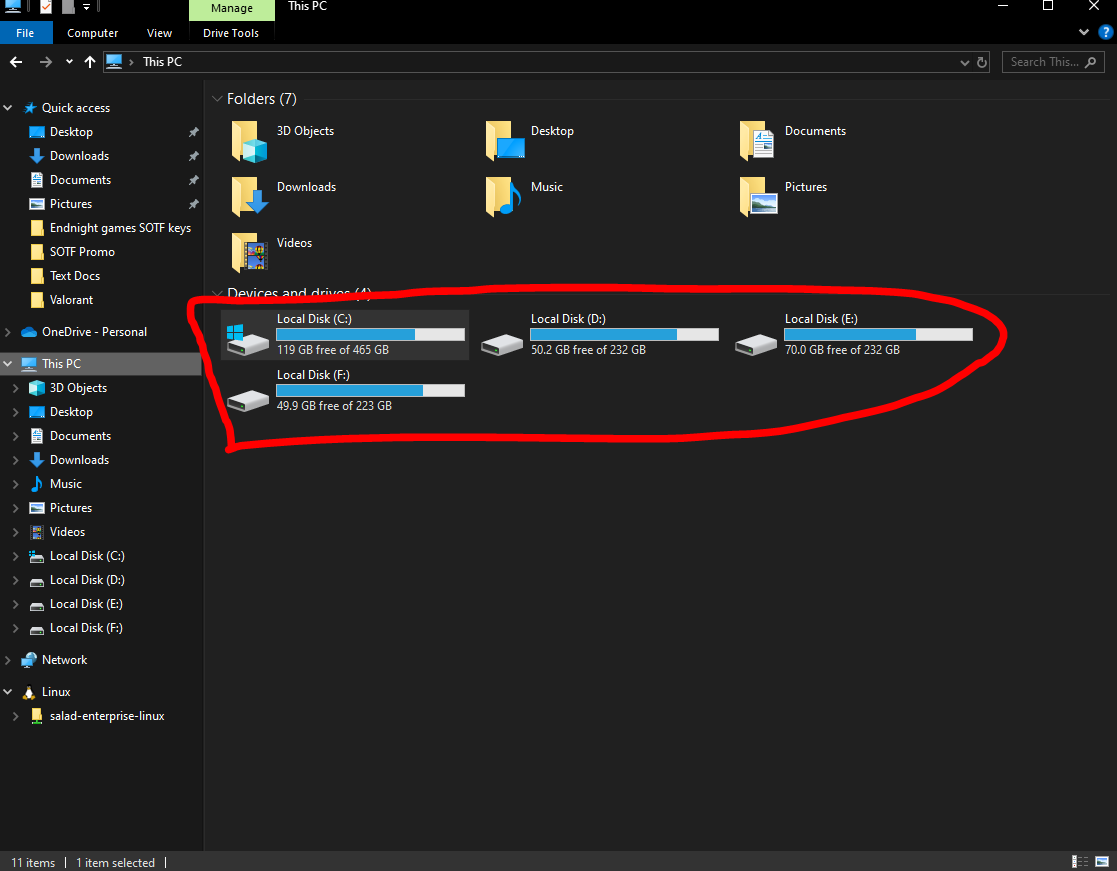Select Local Disk (D:) in navigation tree

[87, 580]
